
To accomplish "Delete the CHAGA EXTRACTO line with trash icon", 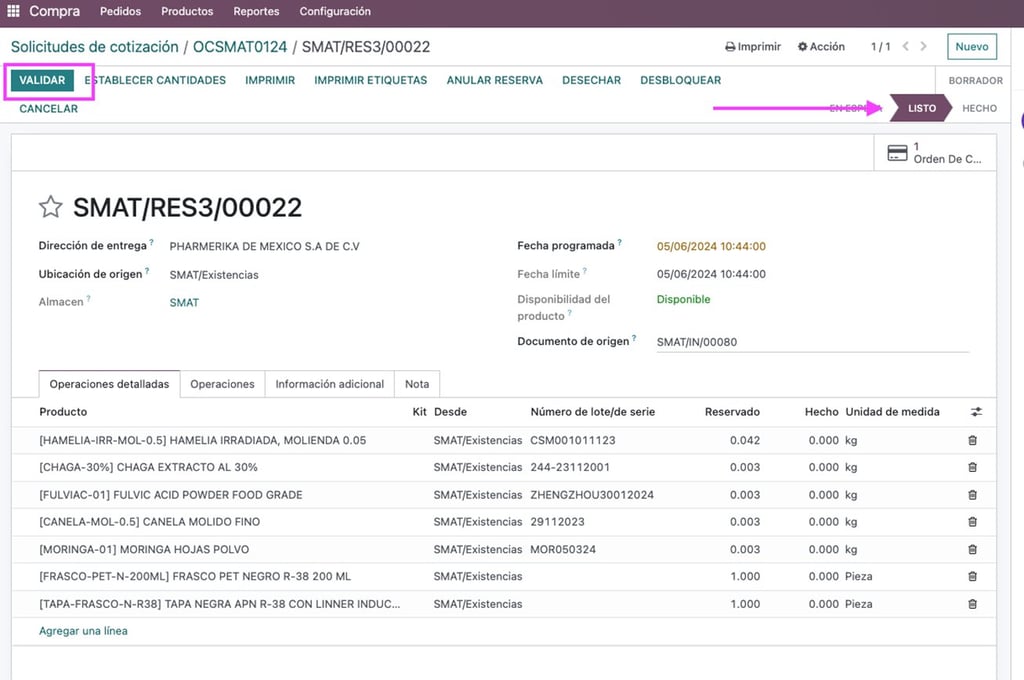I will pos(972,467).
